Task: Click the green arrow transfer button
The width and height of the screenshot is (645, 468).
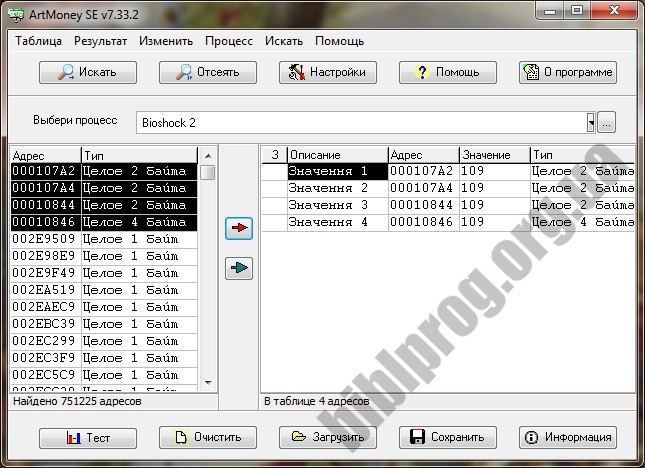Action: [239, 268]
